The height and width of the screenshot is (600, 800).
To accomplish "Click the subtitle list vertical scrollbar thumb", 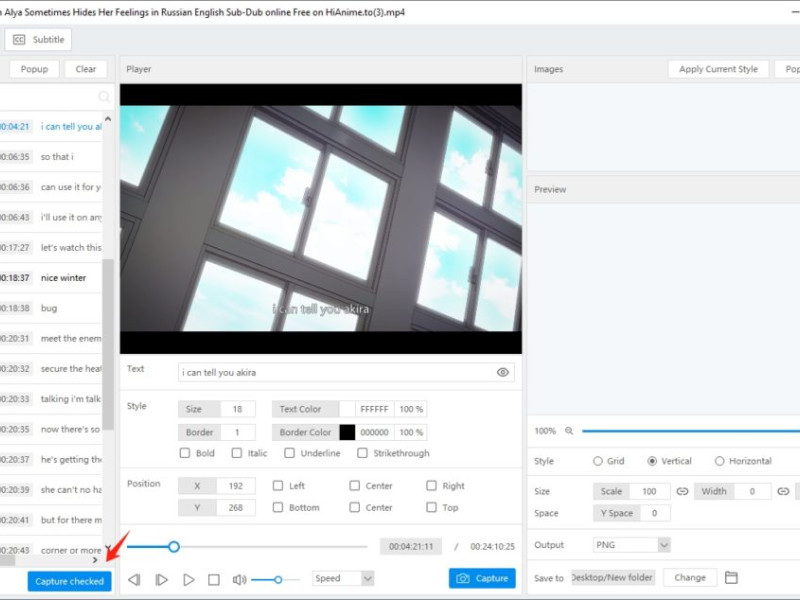I will (108, 344).
